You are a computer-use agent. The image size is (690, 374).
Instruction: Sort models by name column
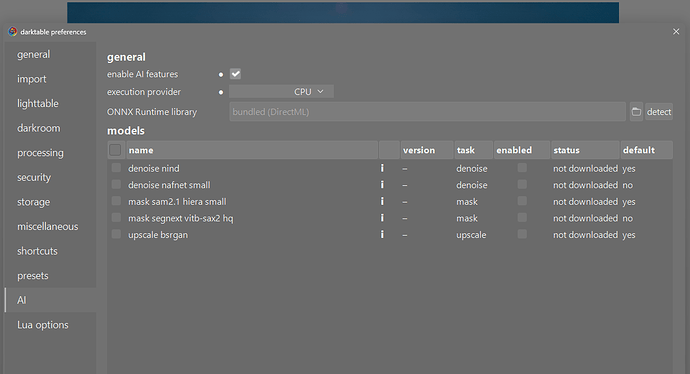point(252,150)
